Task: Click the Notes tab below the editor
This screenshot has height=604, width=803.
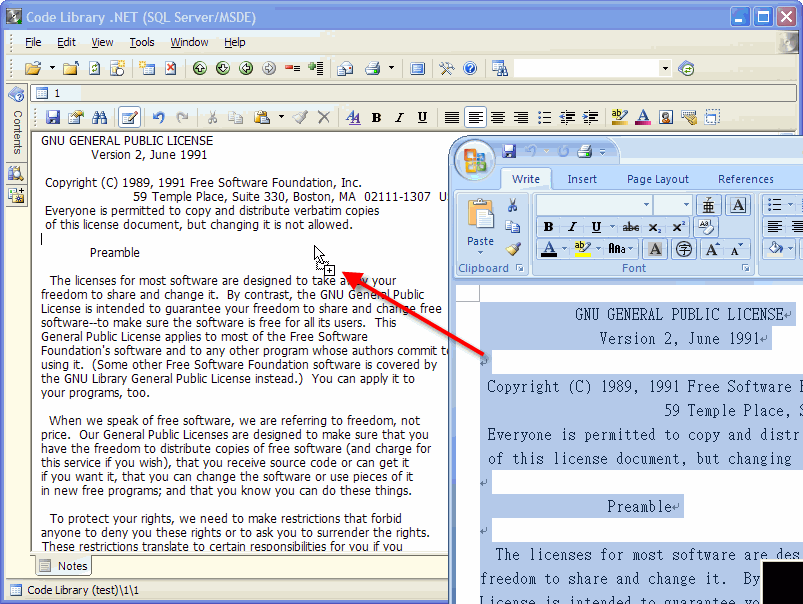Action: [65, 566]
